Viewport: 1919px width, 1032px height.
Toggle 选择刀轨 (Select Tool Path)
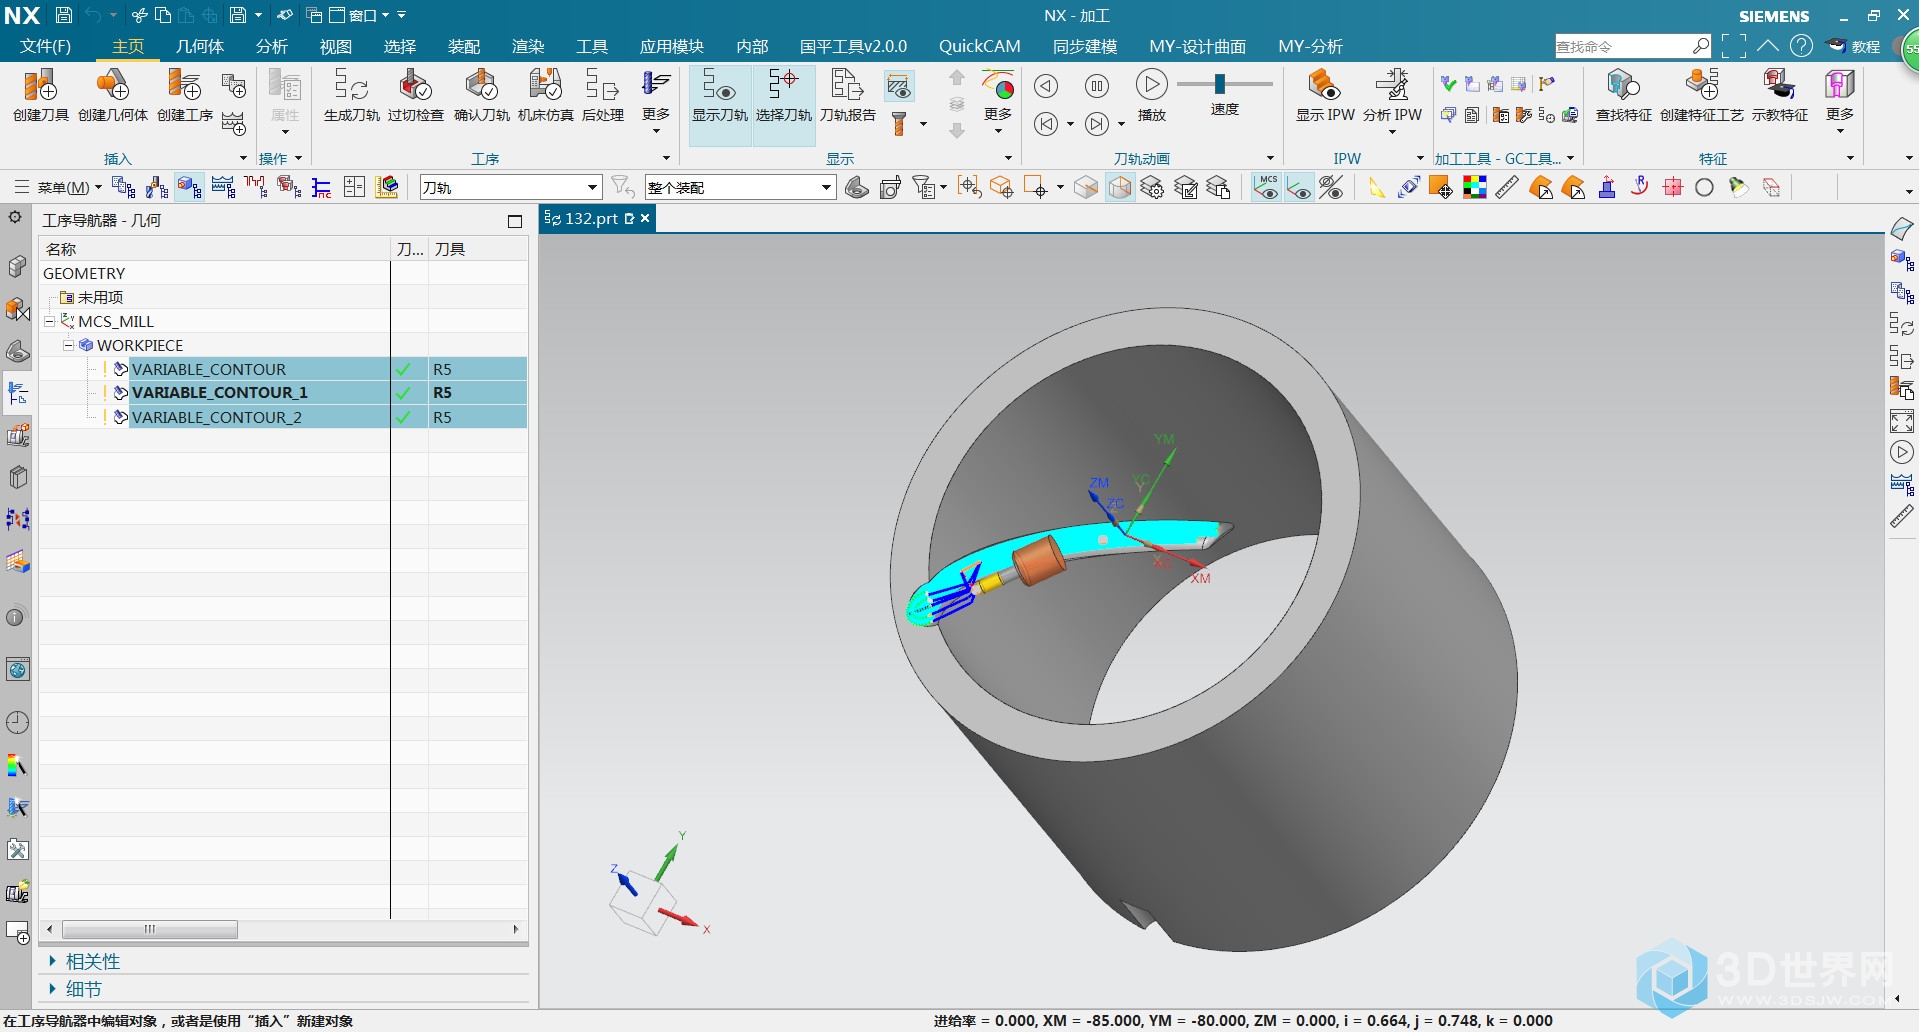pos(784,105)
